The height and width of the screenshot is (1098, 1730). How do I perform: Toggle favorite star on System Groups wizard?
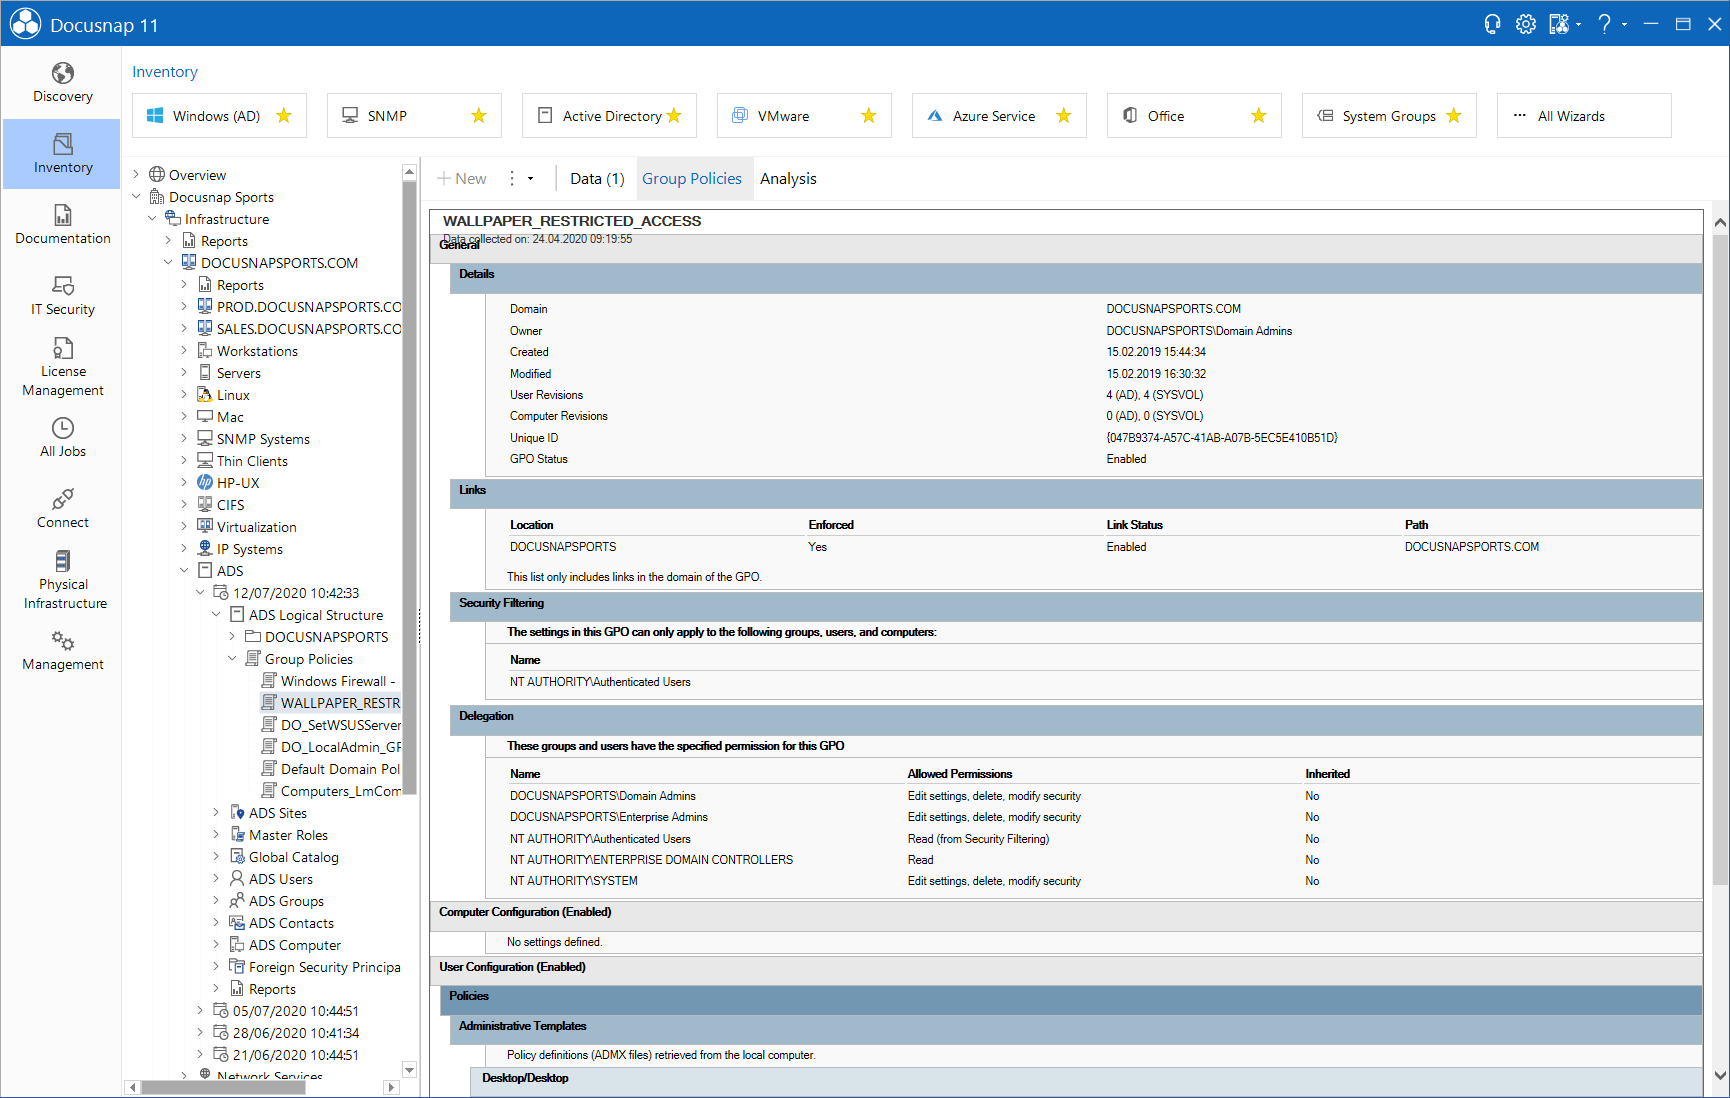1454,116
